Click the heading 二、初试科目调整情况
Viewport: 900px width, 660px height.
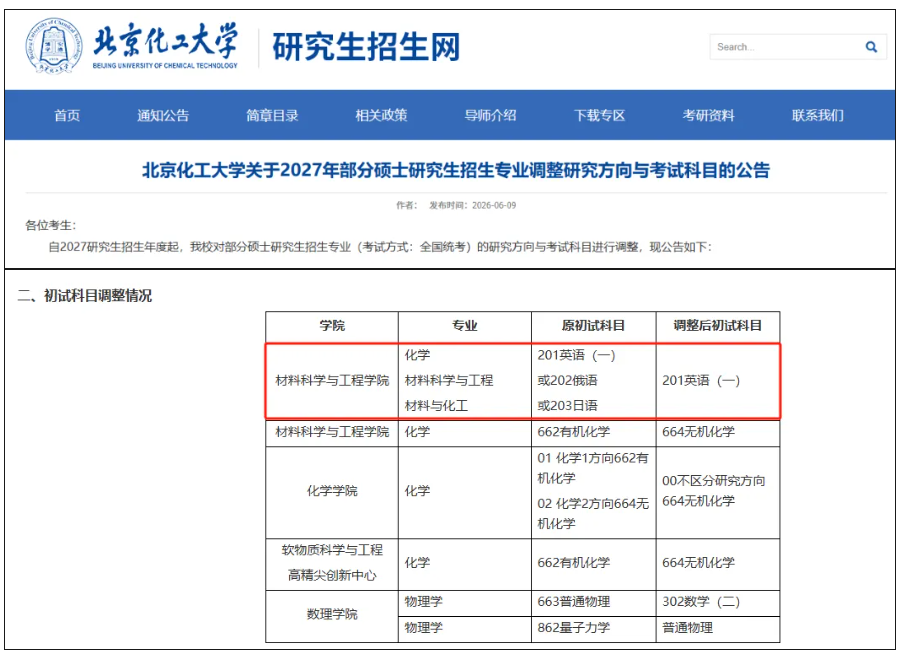pos(84,296)
